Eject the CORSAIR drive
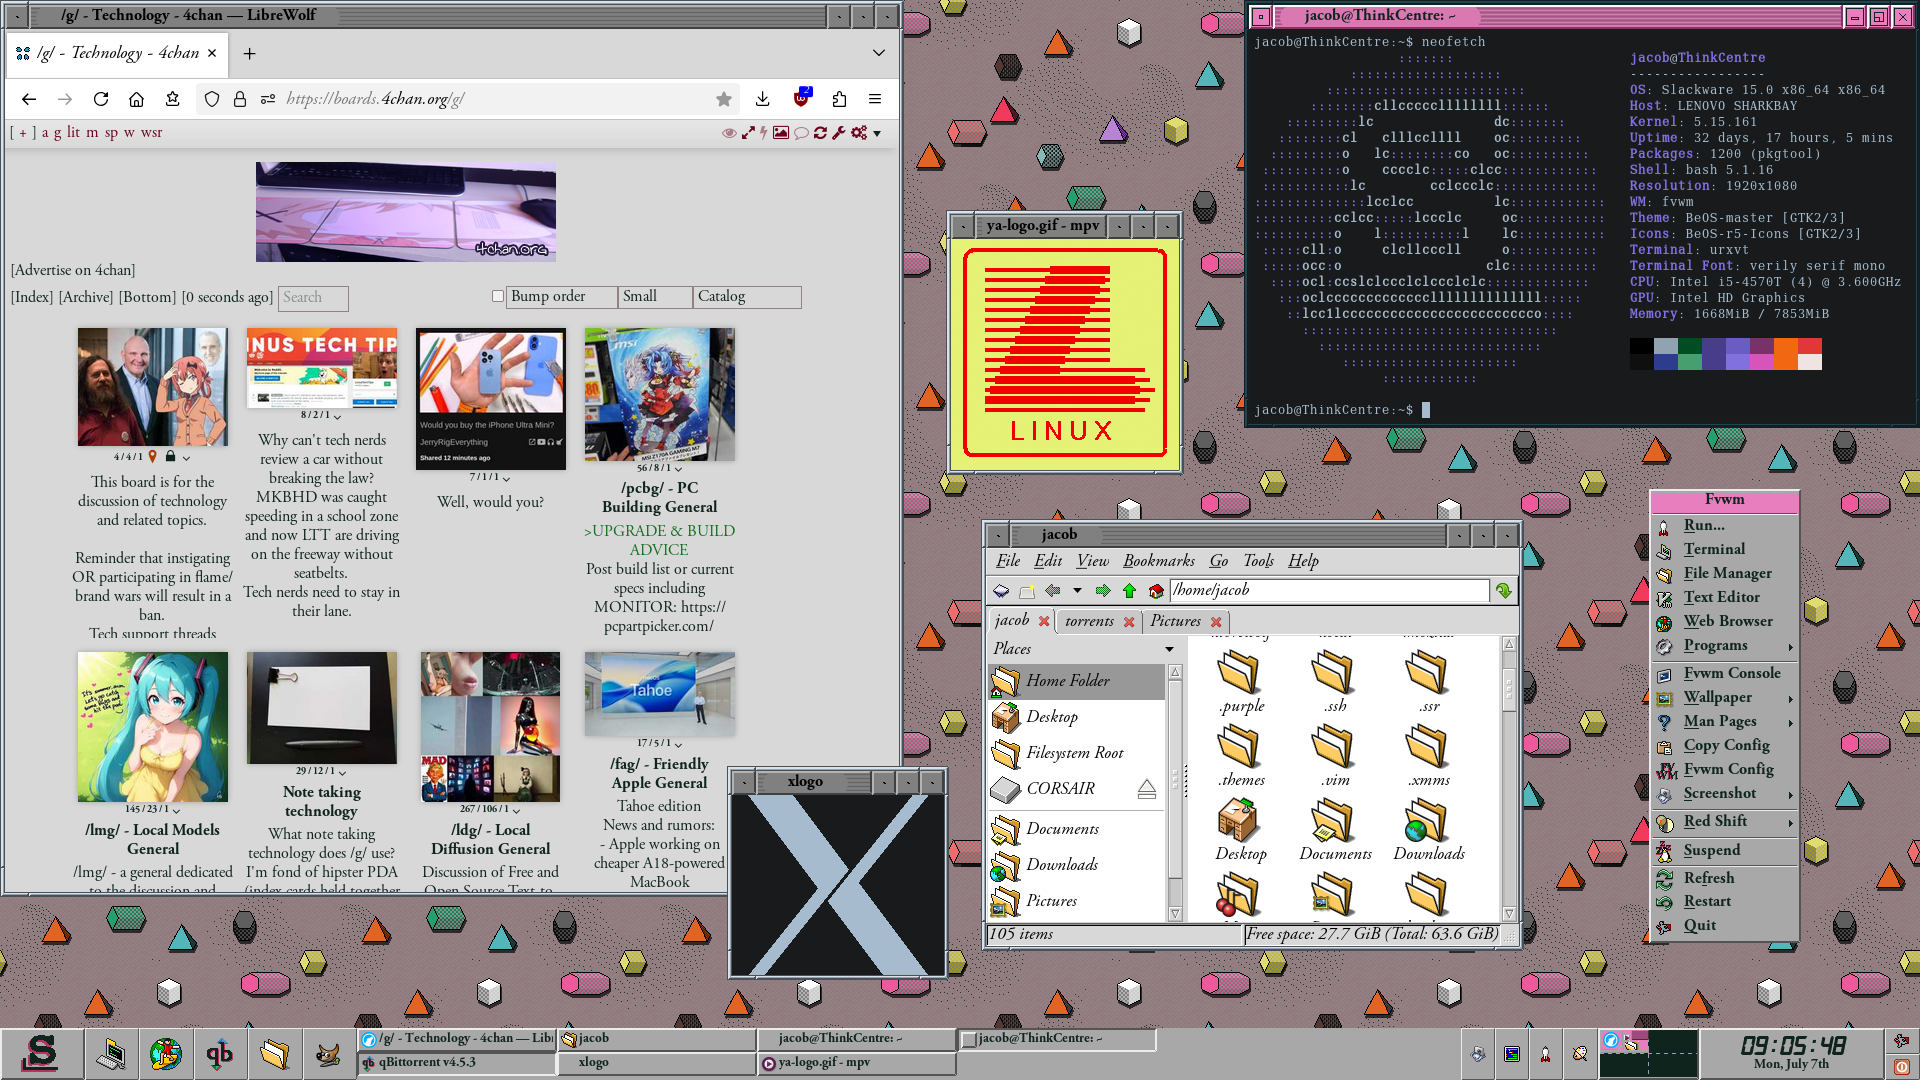The height and width of the screenshot is (1080, 1920). point(1147,790)
